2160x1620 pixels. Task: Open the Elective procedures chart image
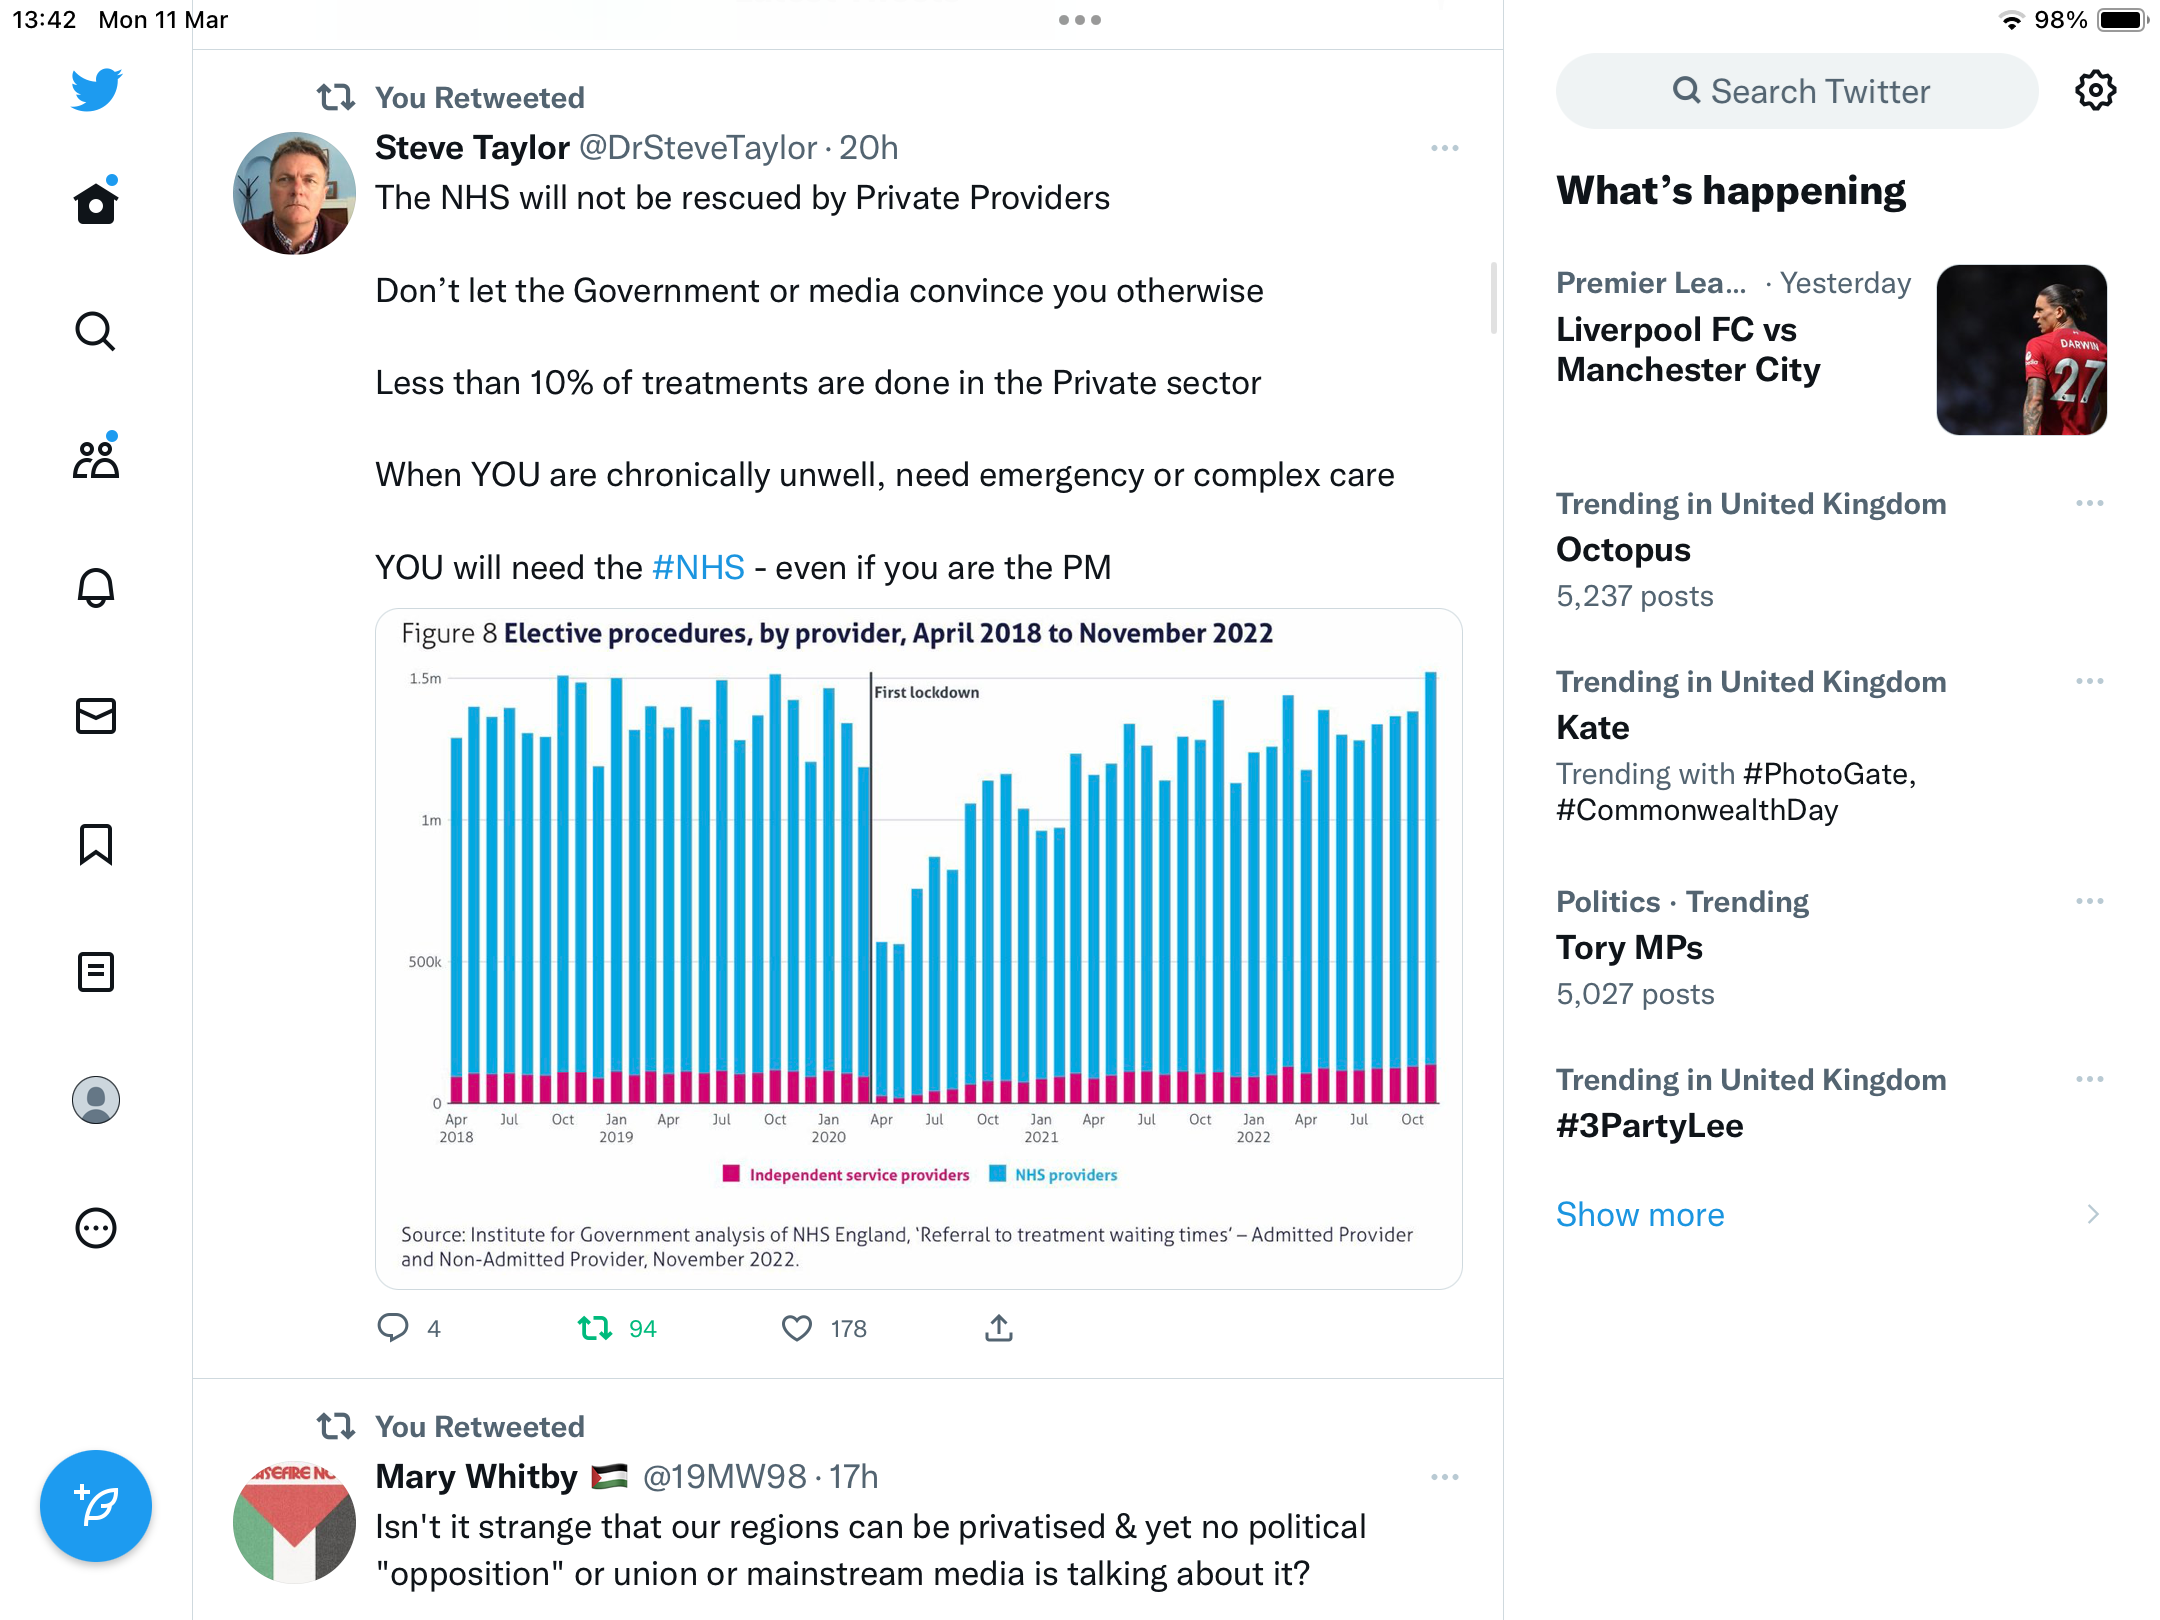(919, 948)
